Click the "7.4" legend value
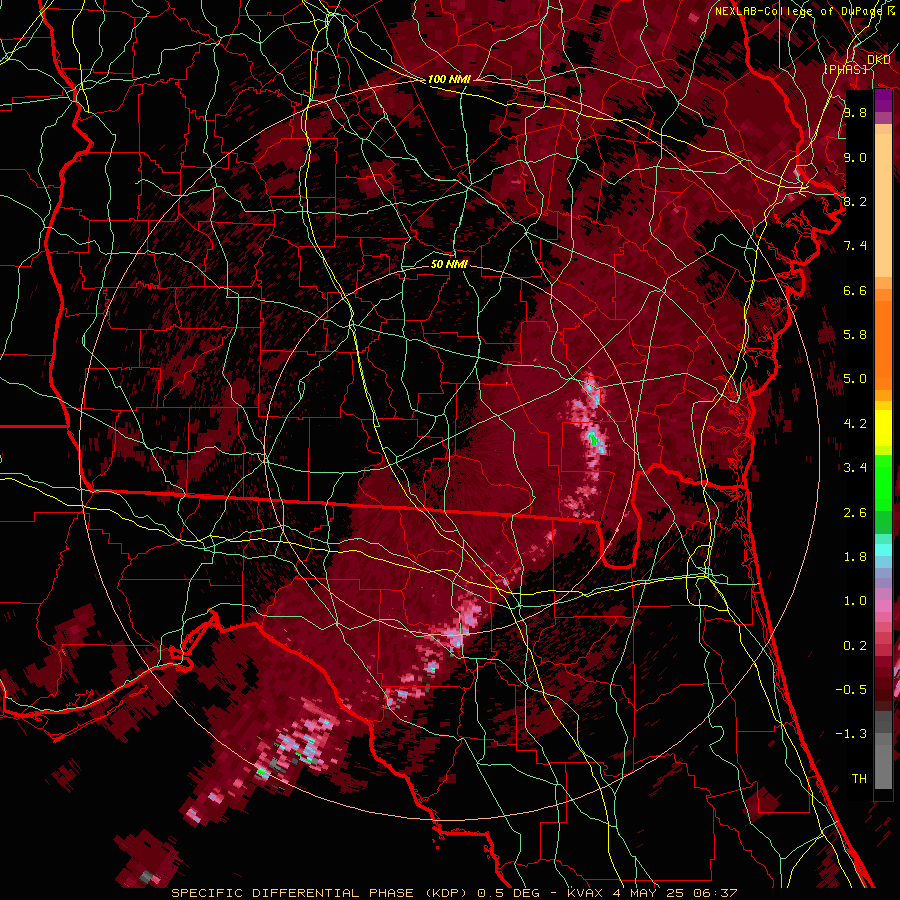This screenshot has width=900, height=900. coord(855,246)
